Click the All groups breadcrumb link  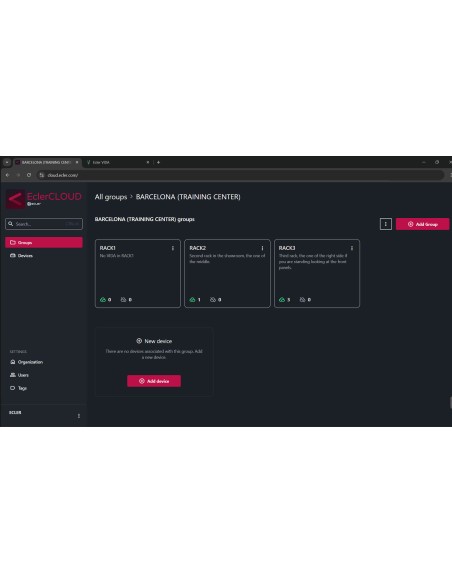[111, 197]
